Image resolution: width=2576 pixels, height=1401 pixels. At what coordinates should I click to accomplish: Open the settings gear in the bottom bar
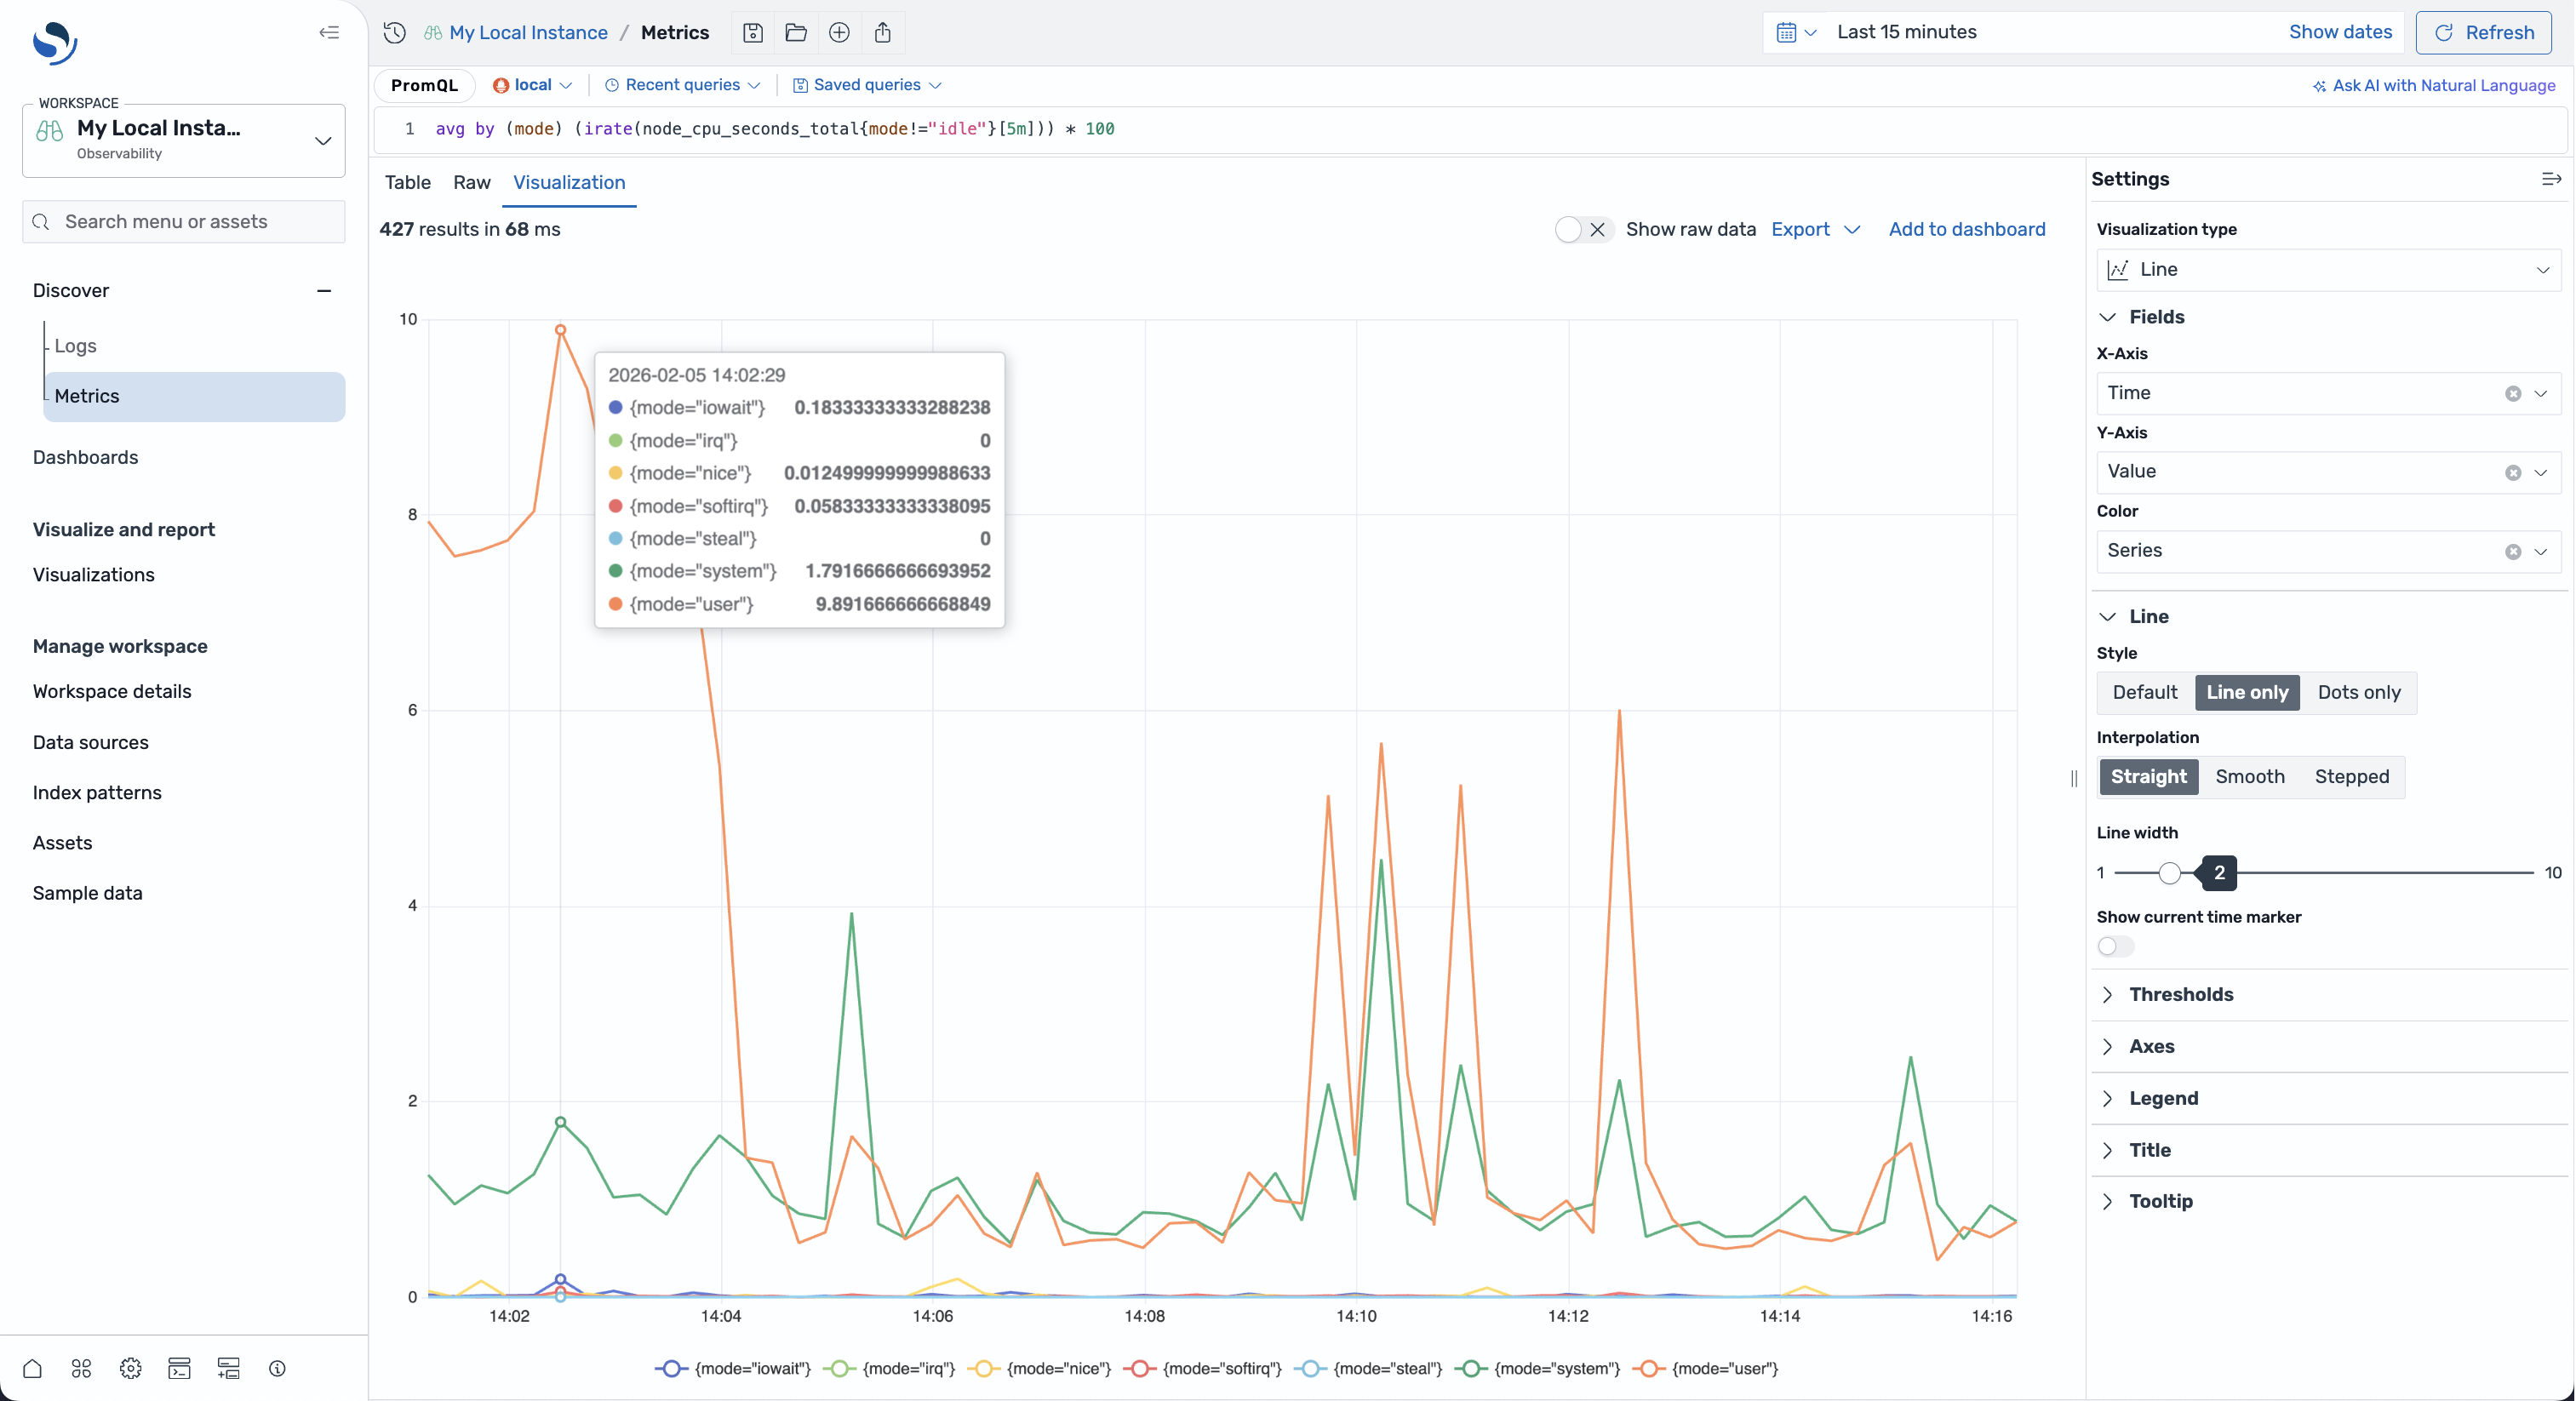(130, 1369)
